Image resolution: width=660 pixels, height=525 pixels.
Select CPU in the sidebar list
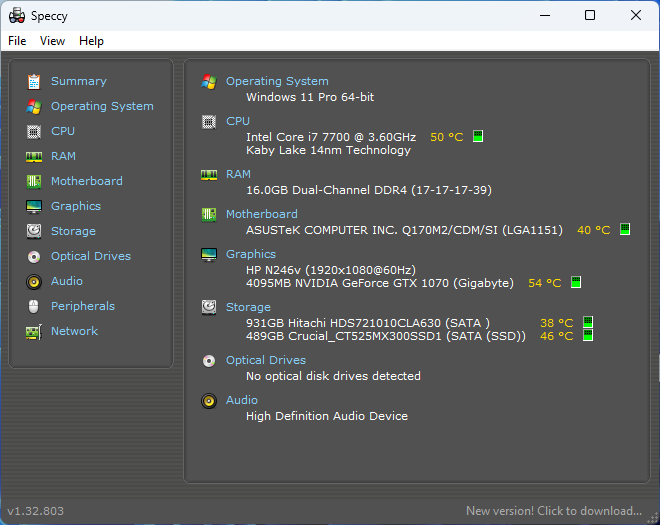[x=63, y=131]
